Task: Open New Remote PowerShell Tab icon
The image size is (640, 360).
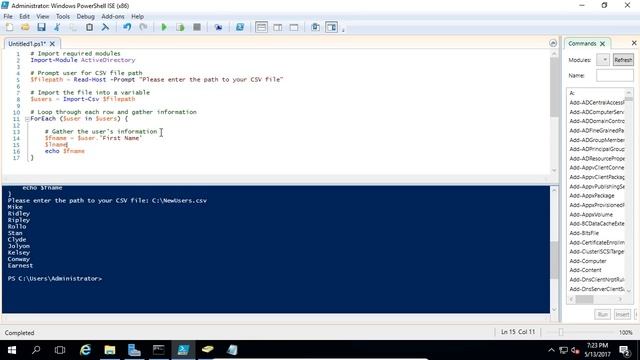Action: 218,27
